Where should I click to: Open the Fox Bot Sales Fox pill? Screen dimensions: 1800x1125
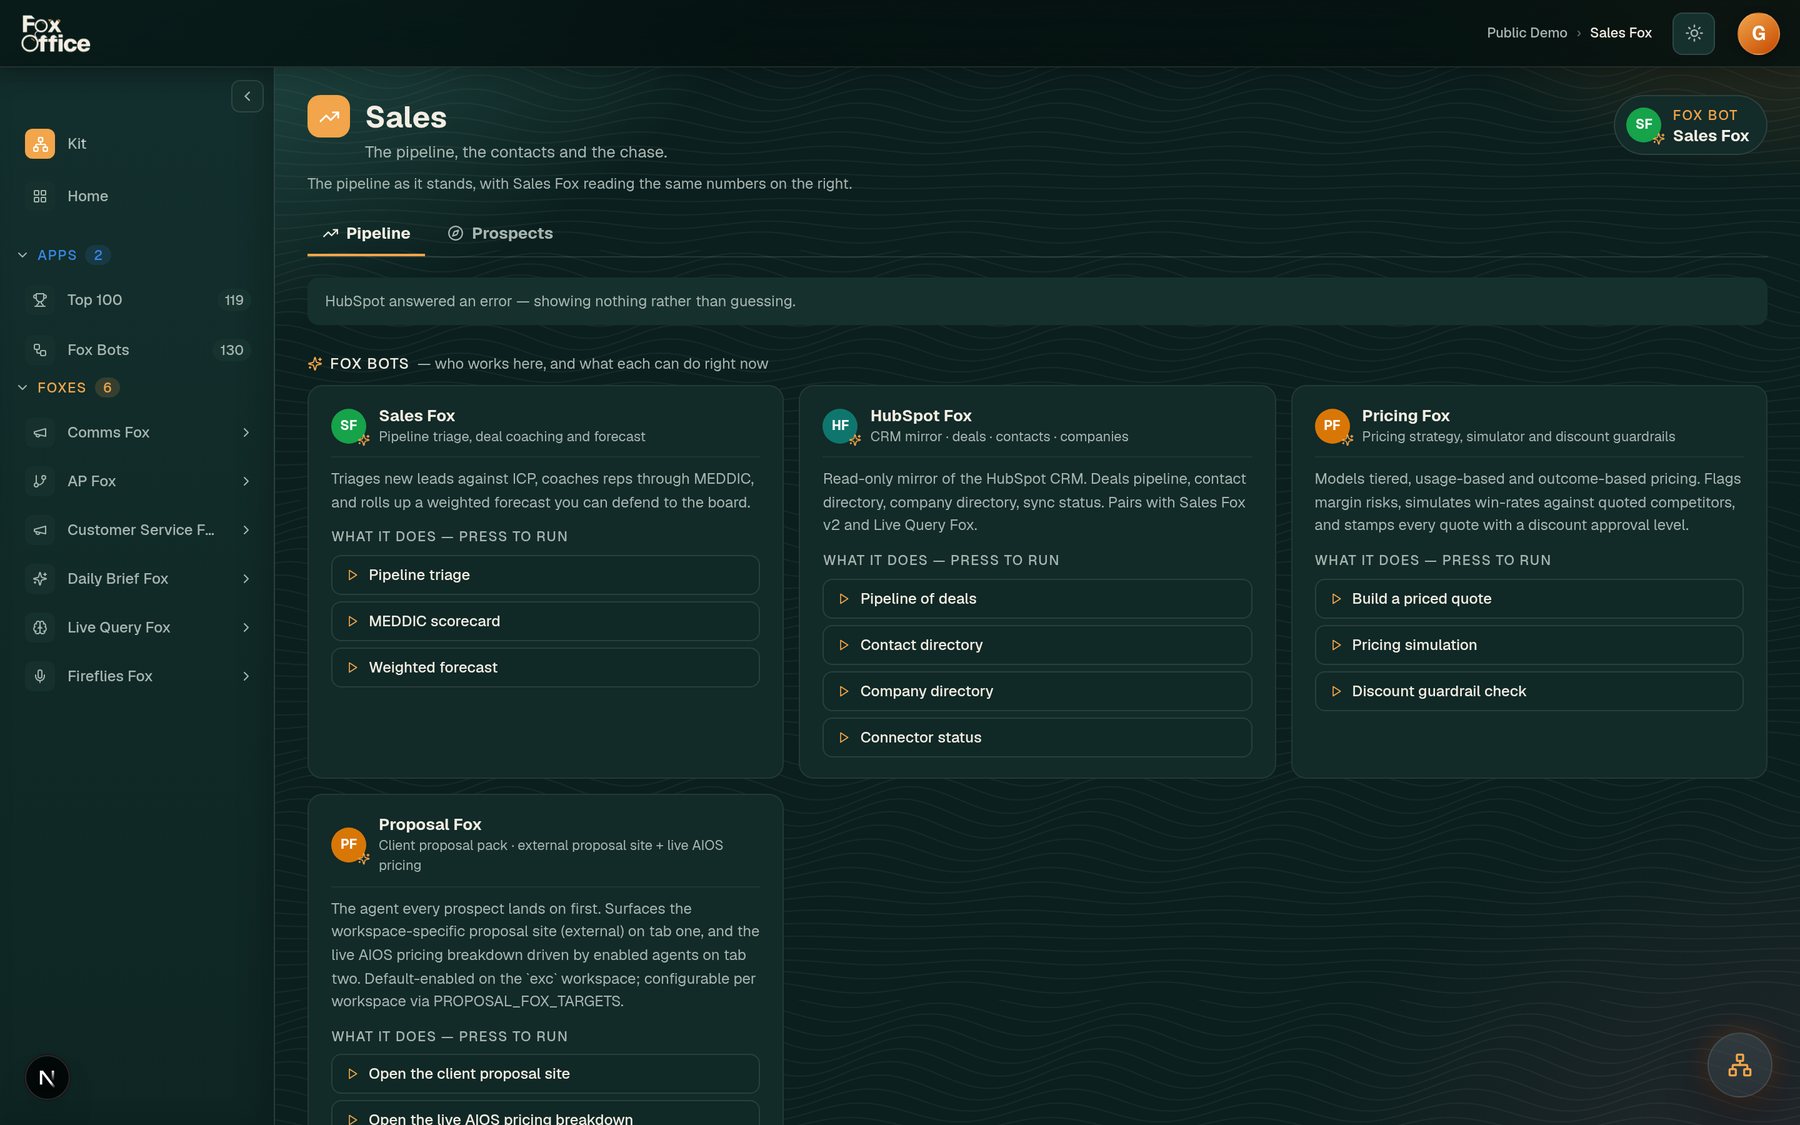pyautogui.click(x=1690, y=125)
